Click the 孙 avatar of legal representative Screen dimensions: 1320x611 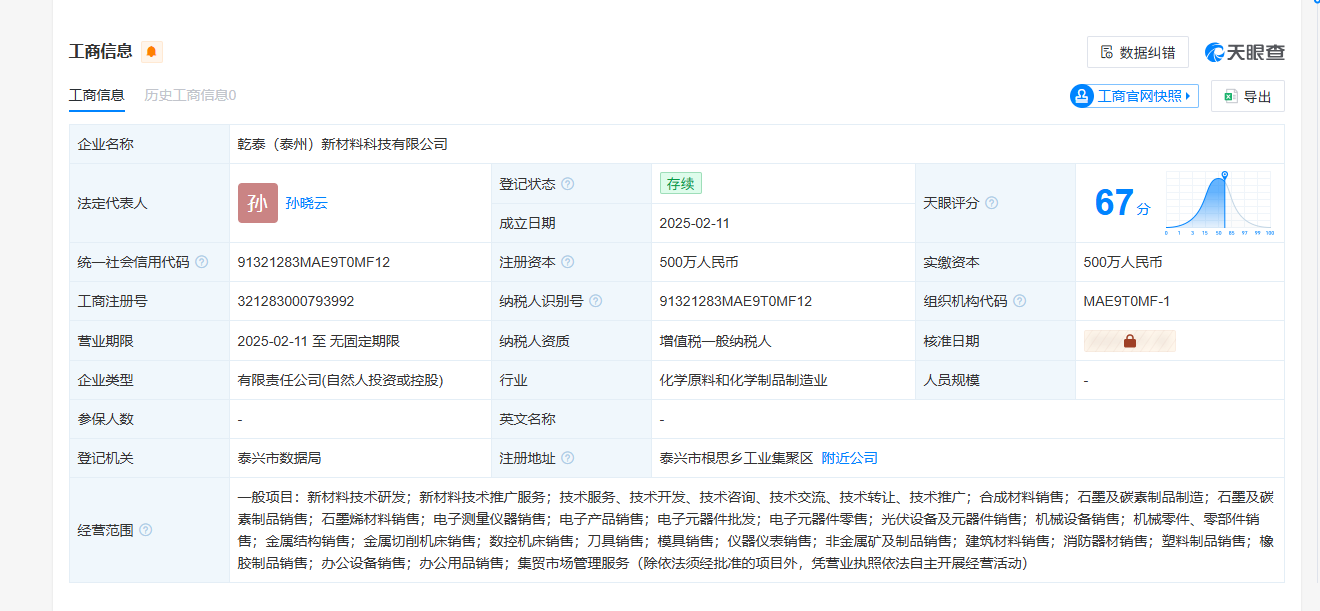tap(257, 203)
